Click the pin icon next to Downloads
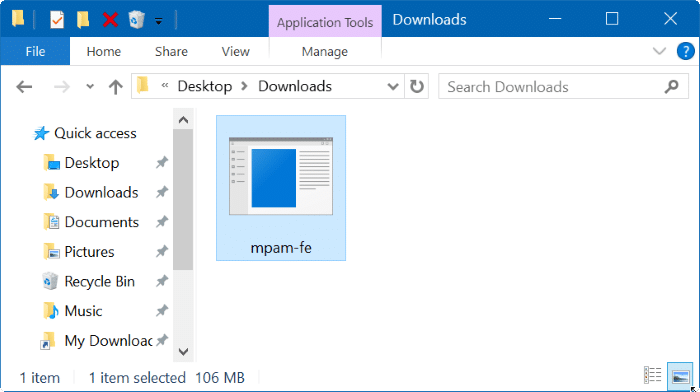The image size is (700, 392). (162, 192)
